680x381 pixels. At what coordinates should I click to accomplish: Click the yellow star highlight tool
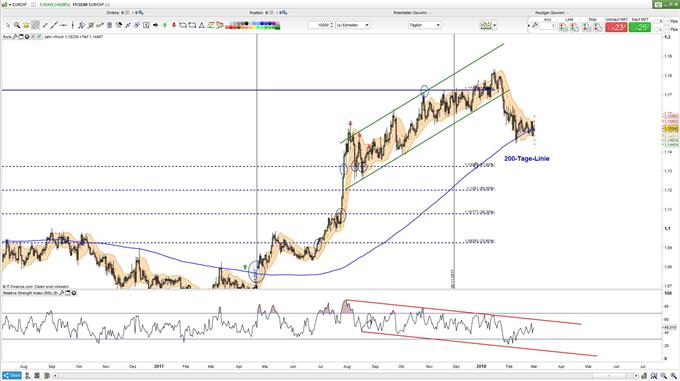coord(26,25)
